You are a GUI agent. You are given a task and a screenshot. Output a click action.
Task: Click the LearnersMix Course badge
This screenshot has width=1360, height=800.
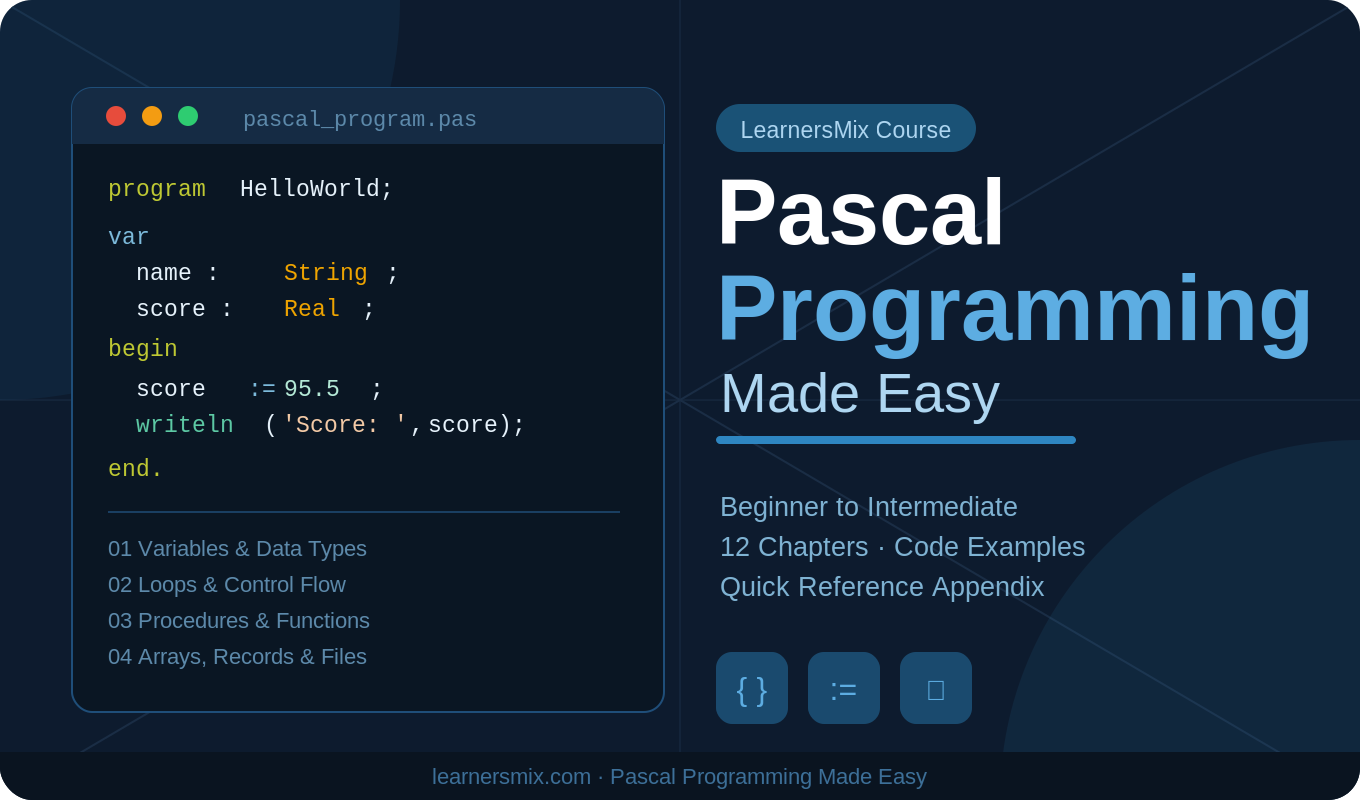(x=846, y=128)
